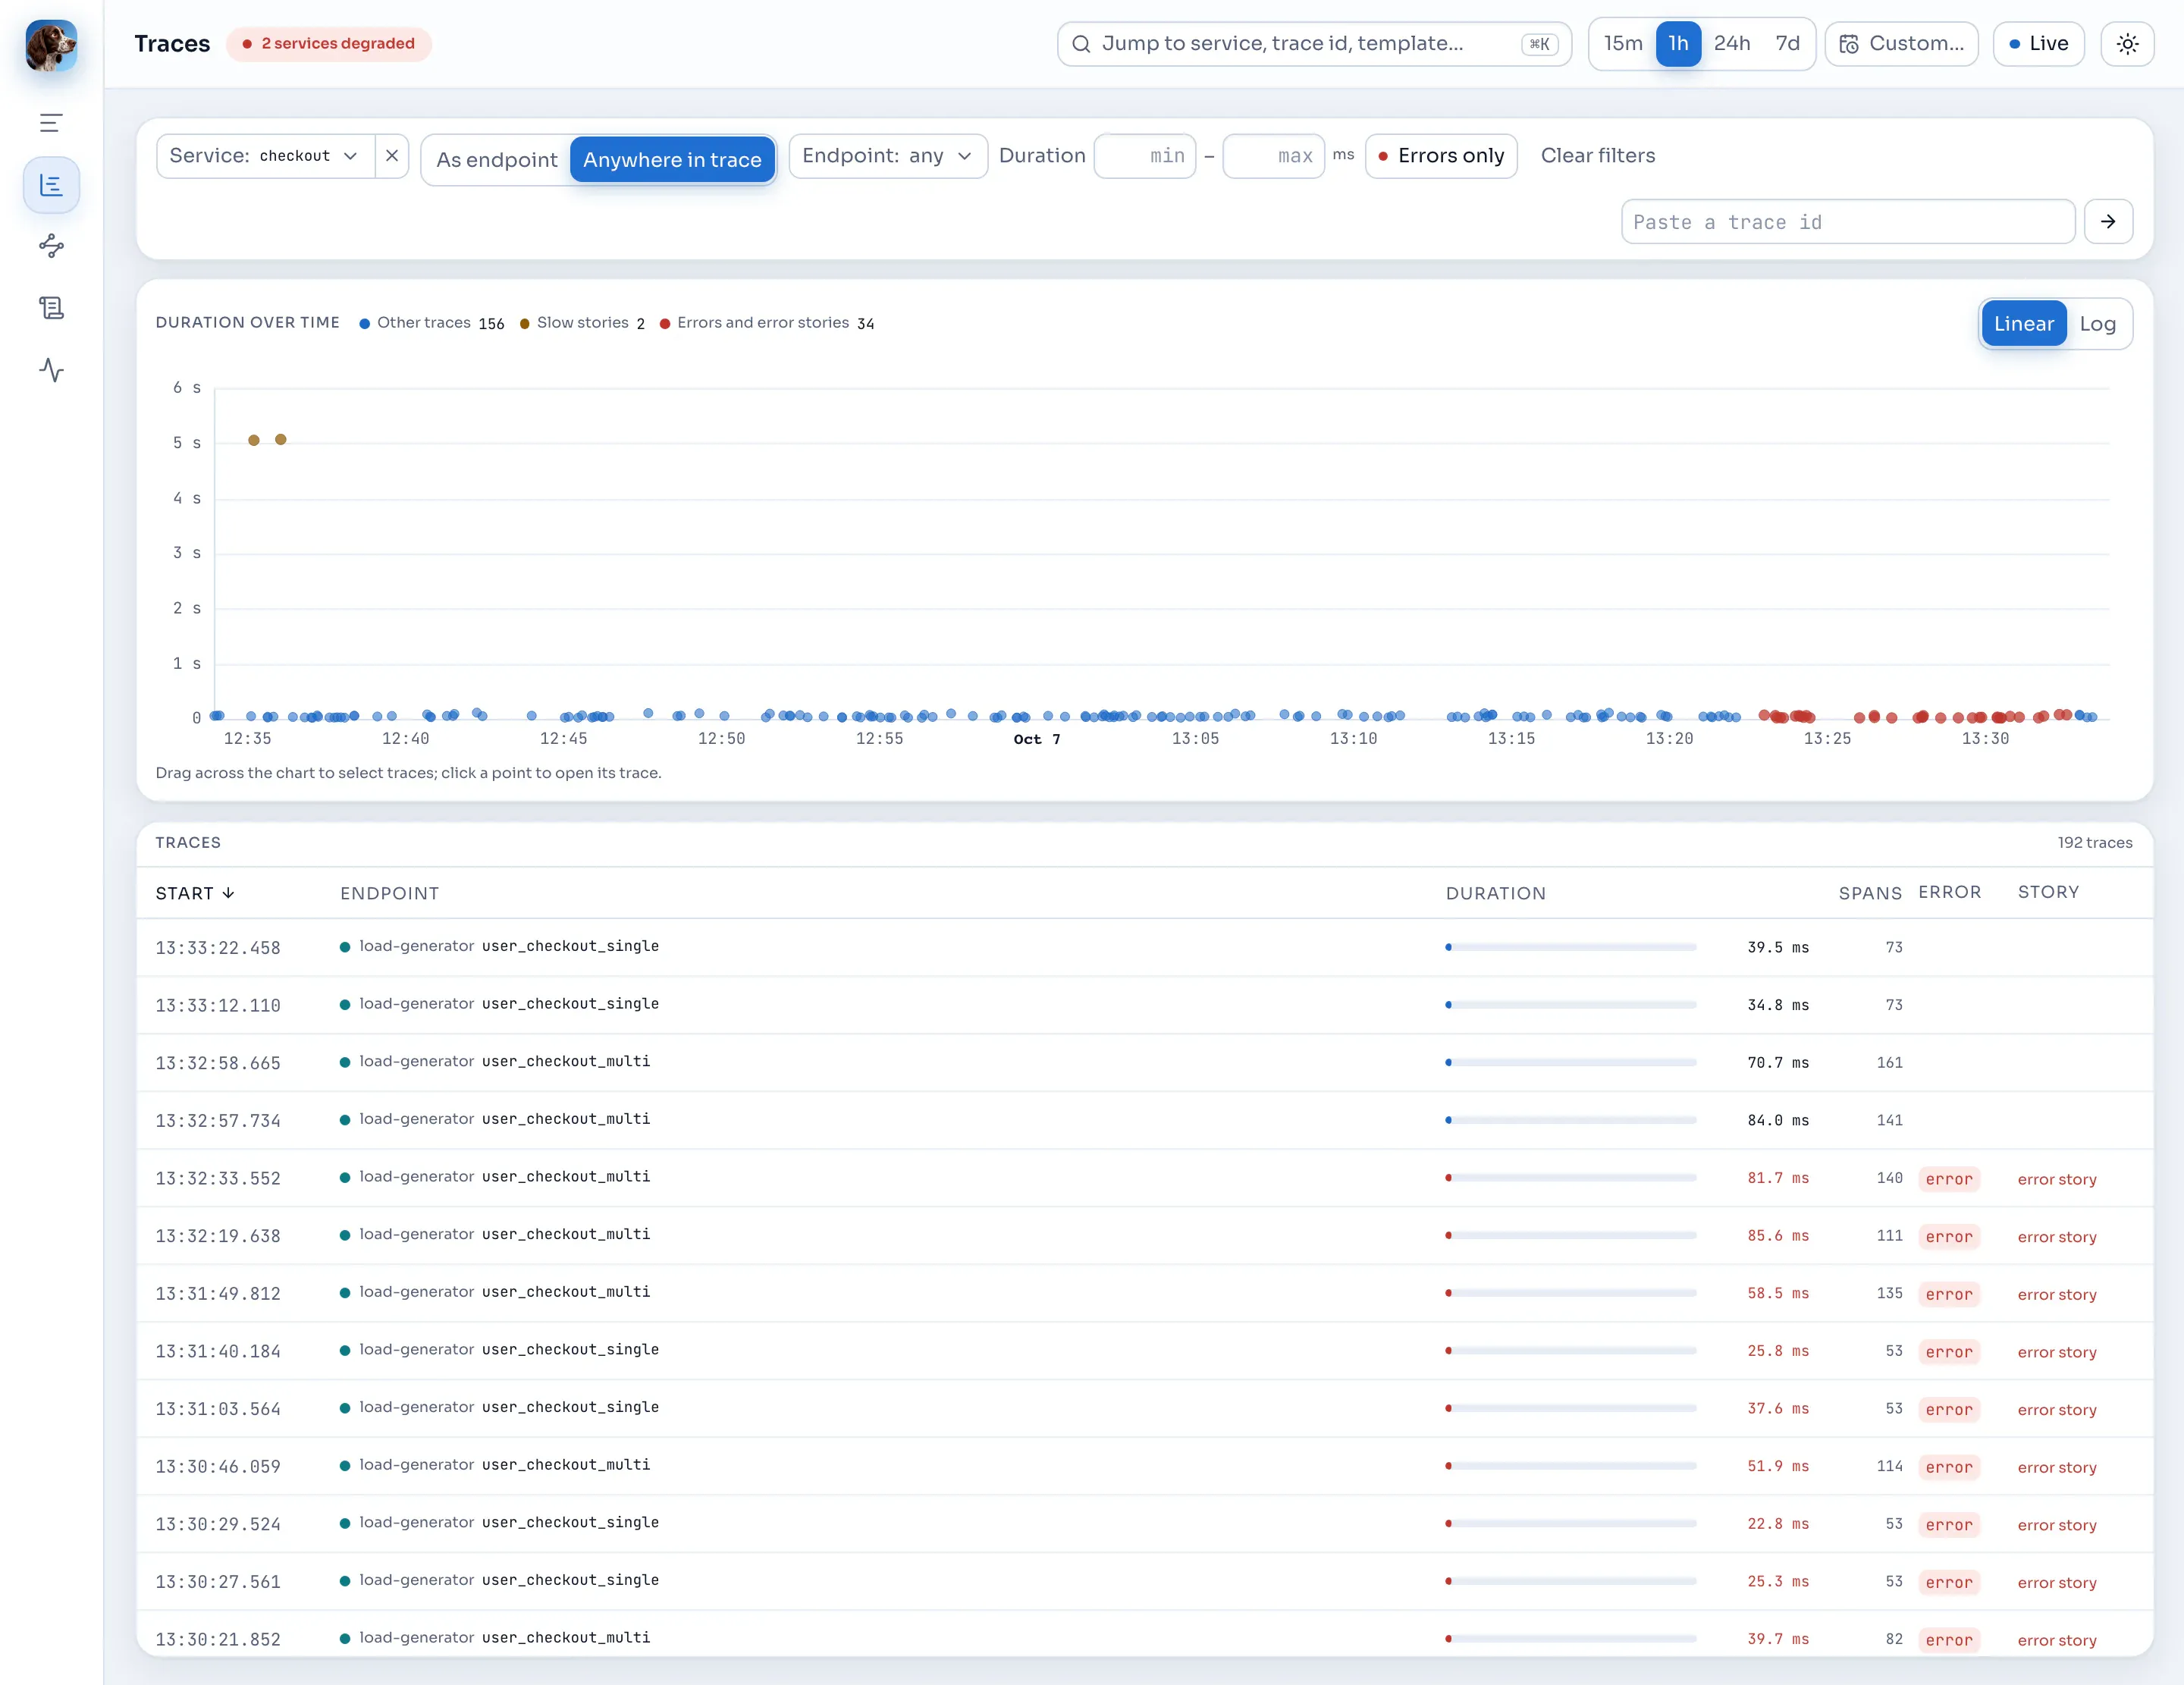Viewport: 2184px width, 1685px height.
Task: Open the 13:32:33.552 error story link
Action: click(2056, 1179)
